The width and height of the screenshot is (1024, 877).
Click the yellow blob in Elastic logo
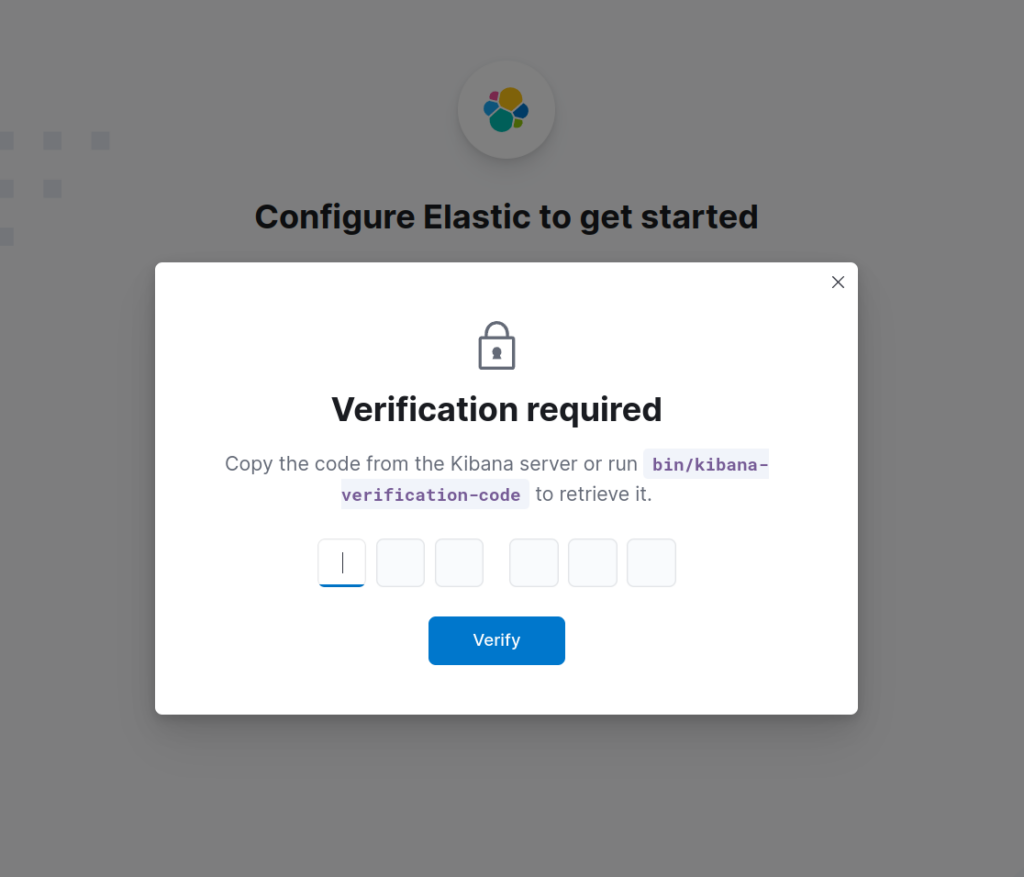511,99
